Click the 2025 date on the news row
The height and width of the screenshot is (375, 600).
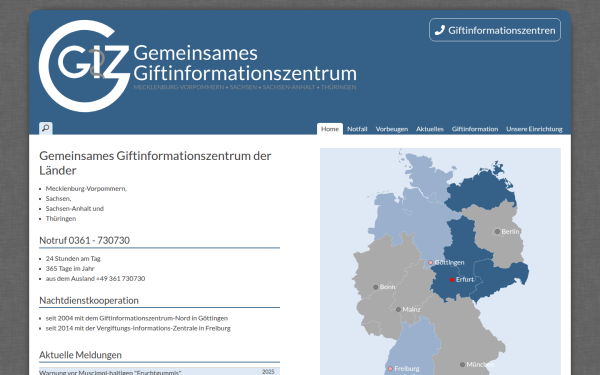[268, 372]
